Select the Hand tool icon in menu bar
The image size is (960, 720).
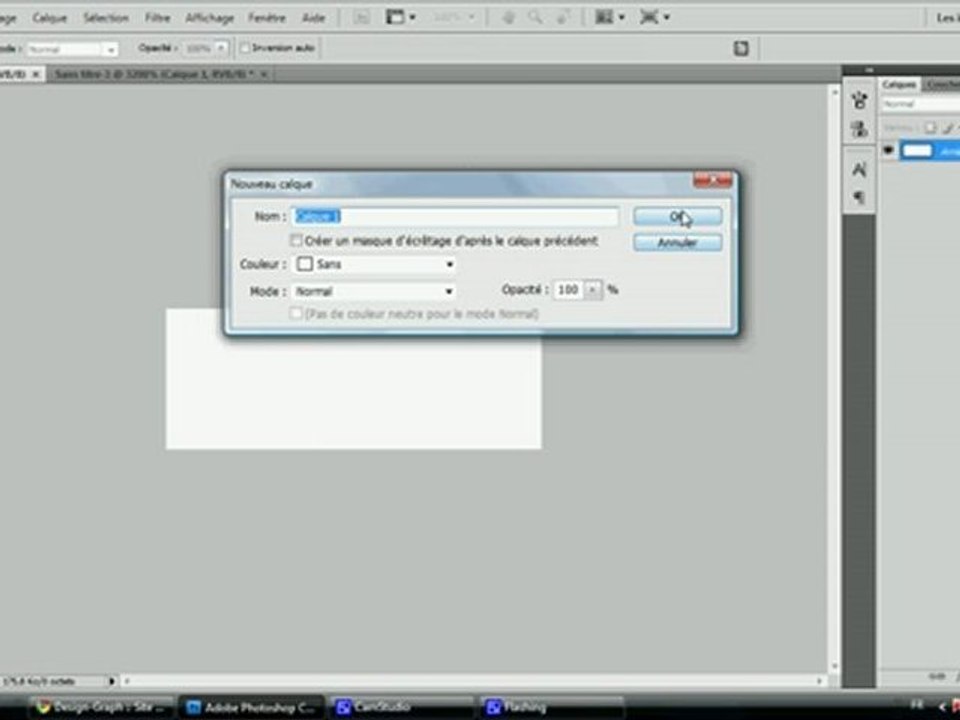pyautogui.click(x=508, y=17)
